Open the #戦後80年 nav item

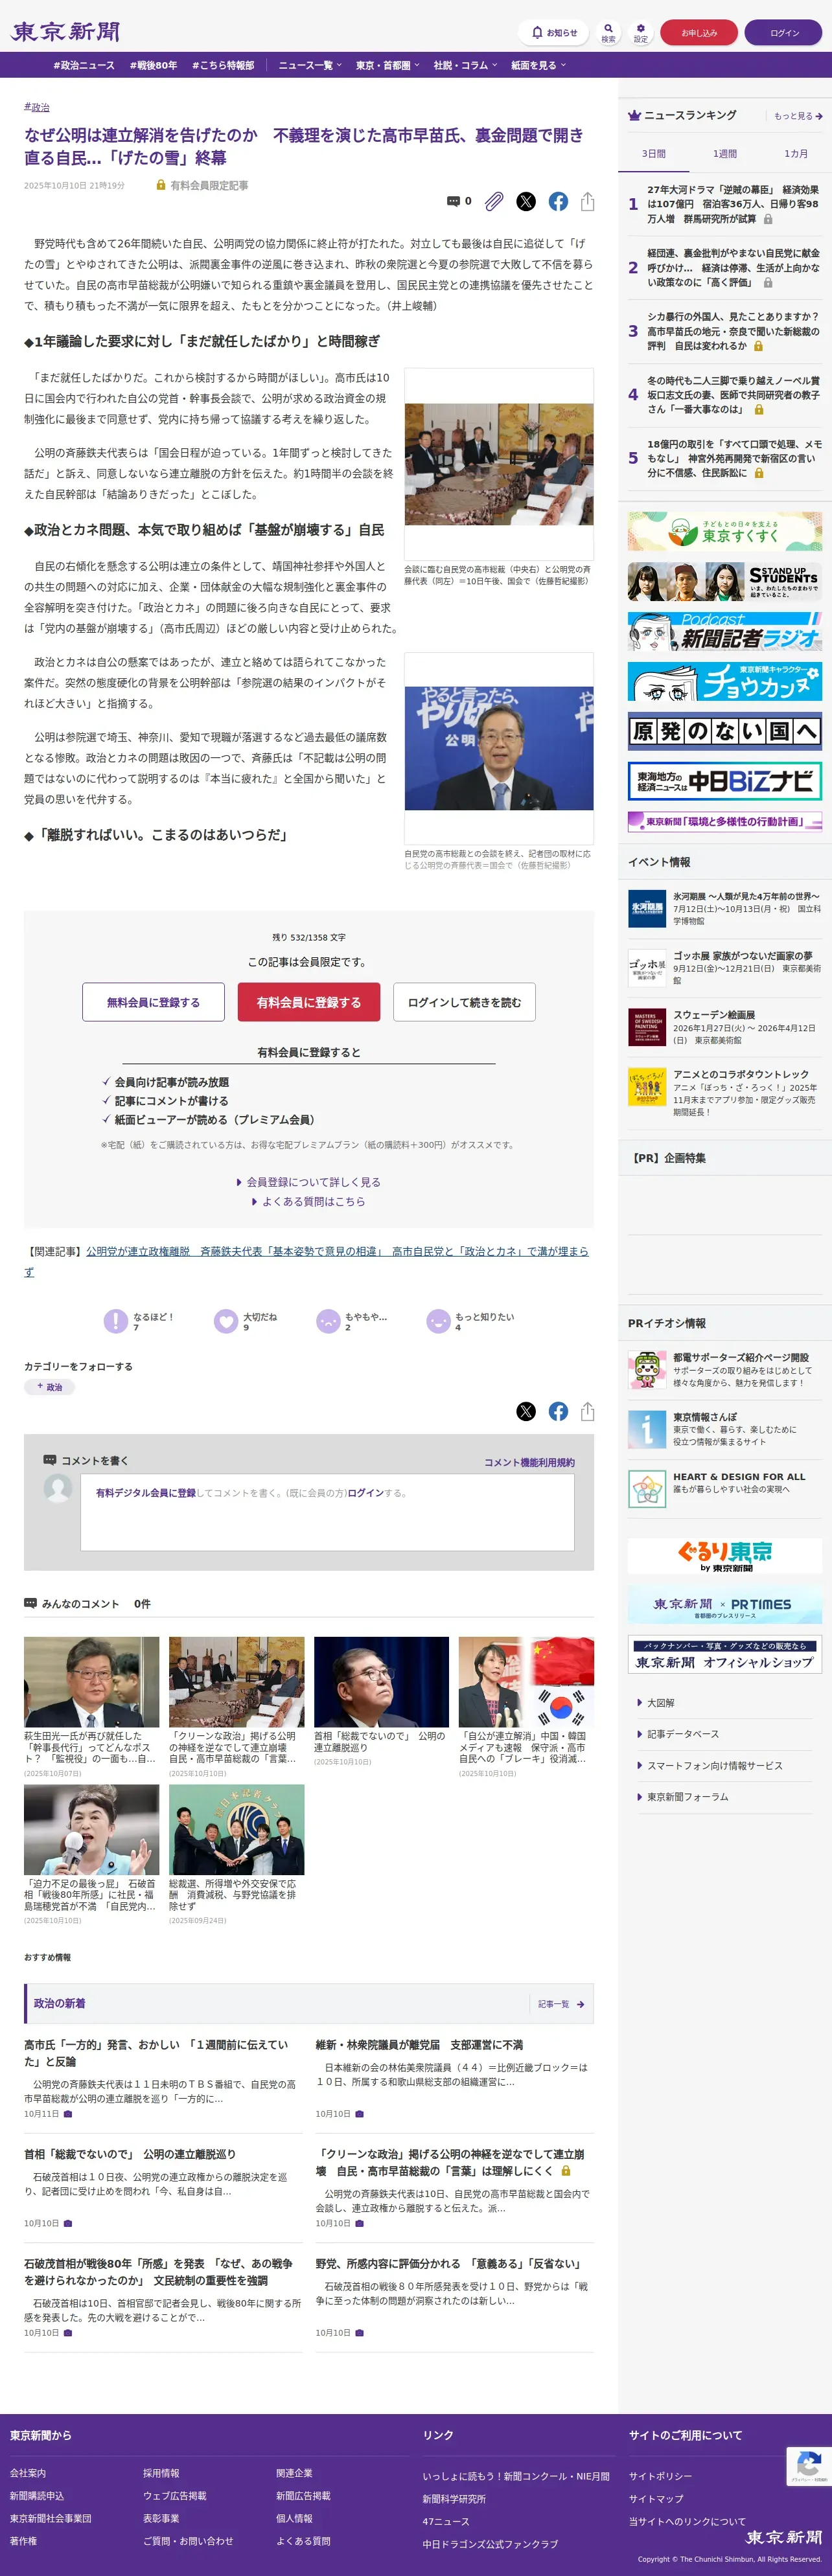153,65
